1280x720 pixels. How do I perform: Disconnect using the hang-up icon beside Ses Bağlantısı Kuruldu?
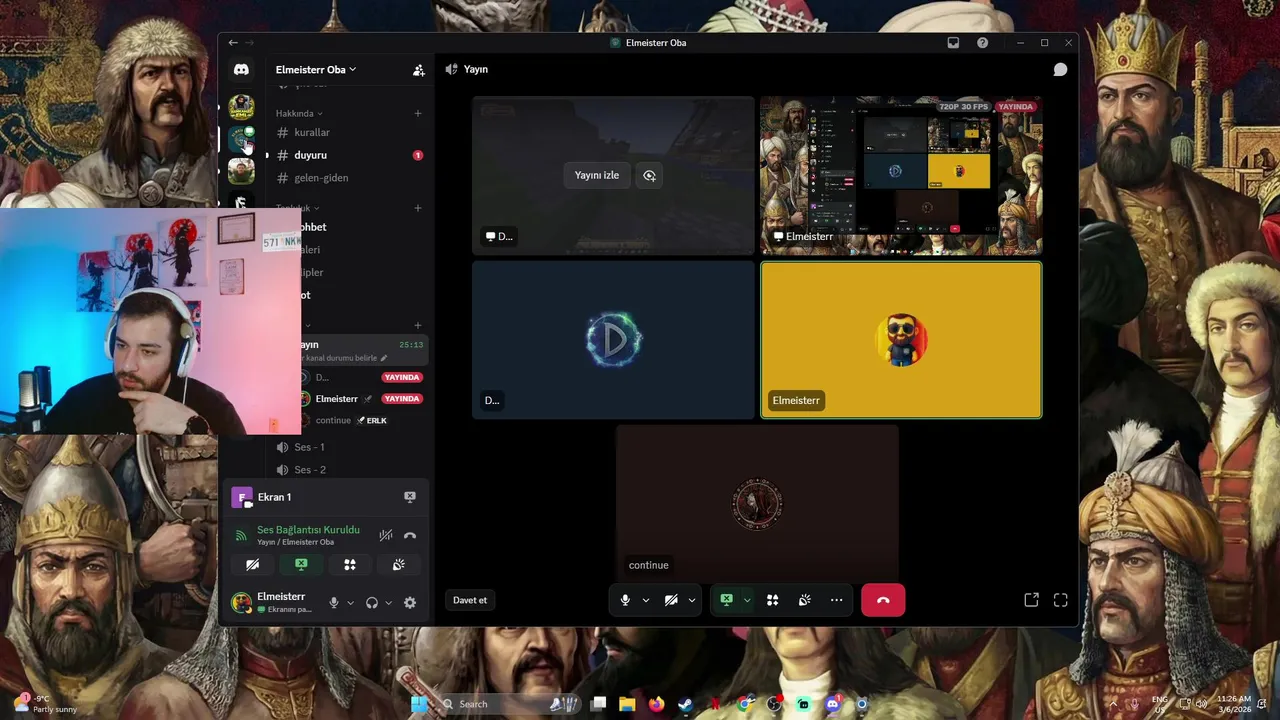click(x=409, y=536)
